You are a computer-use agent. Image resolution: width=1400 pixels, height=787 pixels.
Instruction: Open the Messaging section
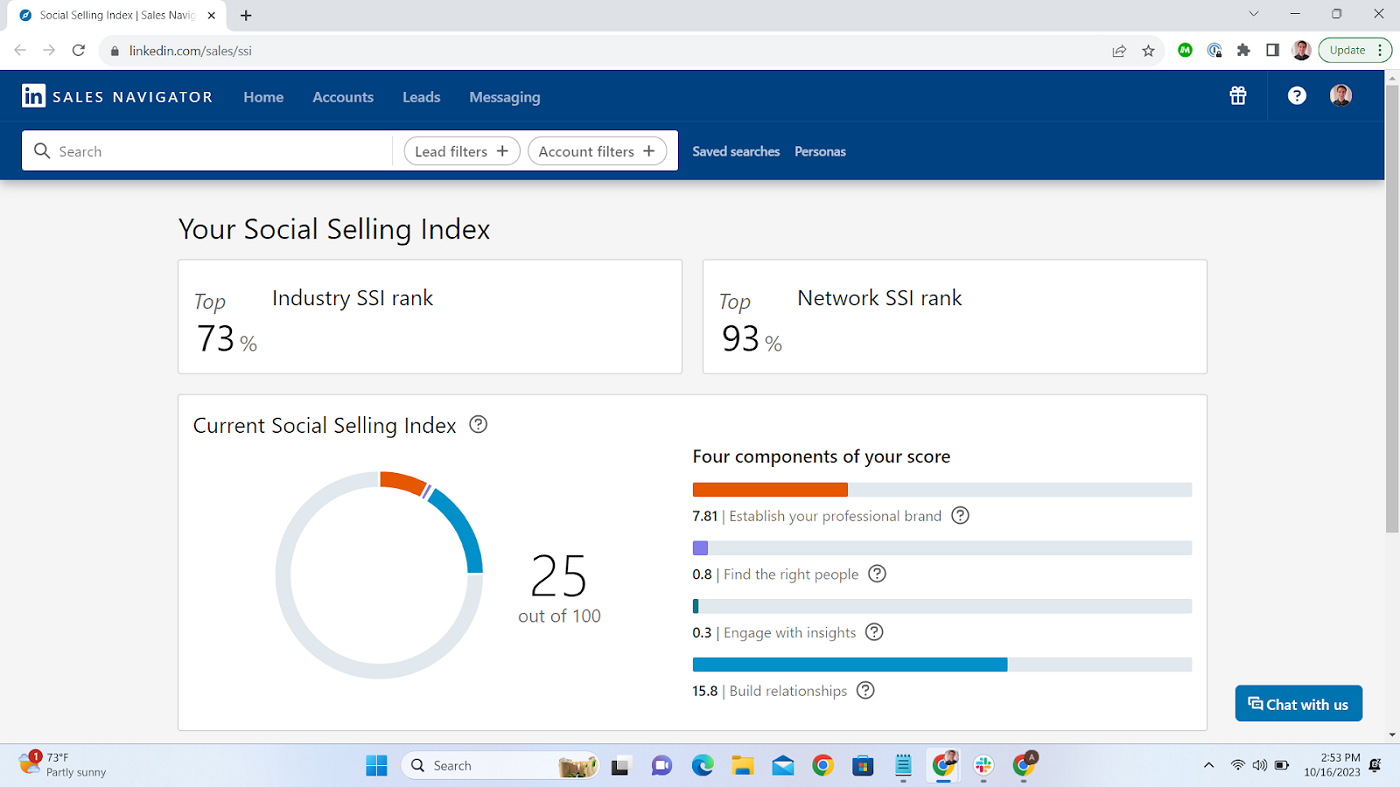pyautogui.click(x=504, y=96)
